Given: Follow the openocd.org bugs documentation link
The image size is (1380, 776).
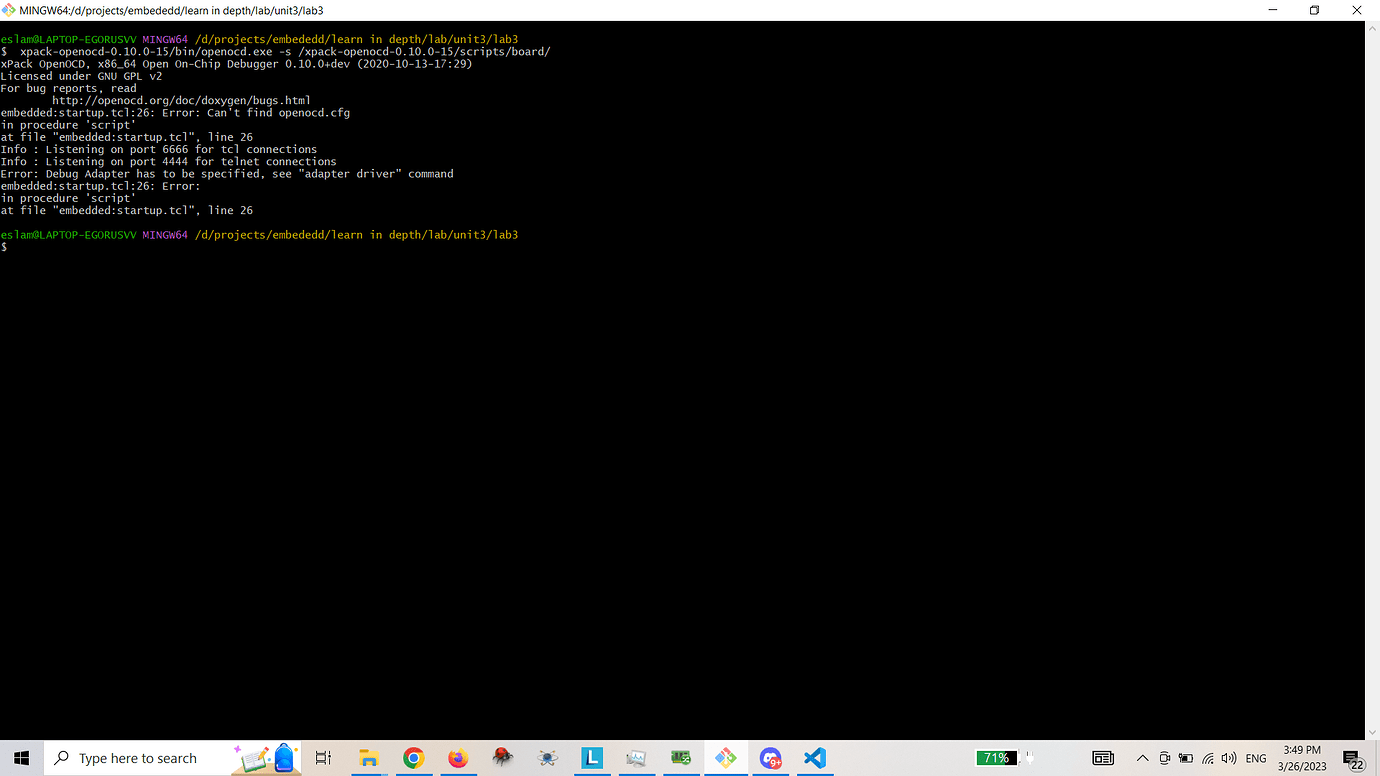Looking at the screenshot, I should [x=184, y=99].
